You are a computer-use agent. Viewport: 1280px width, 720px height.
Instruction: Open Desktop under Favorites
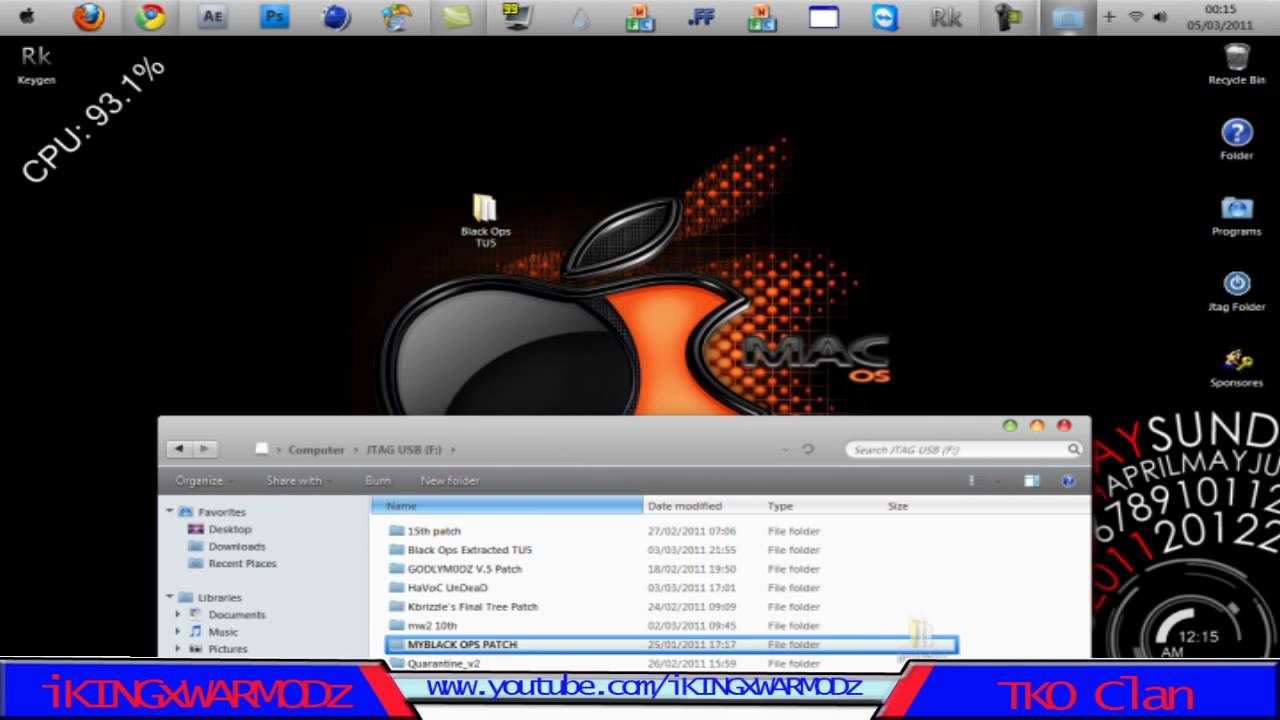(x=230, y=529)
